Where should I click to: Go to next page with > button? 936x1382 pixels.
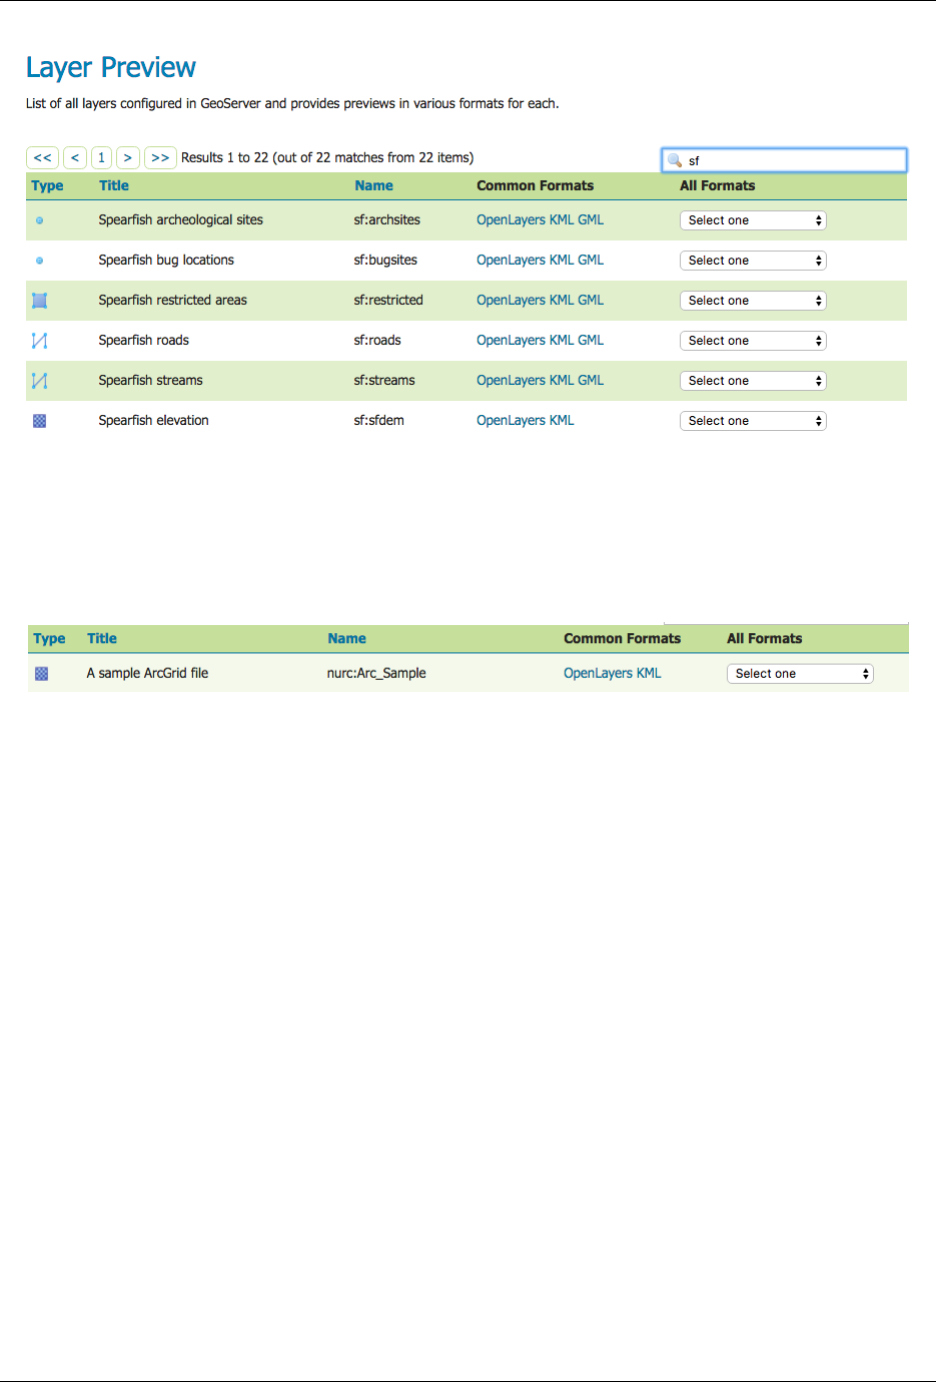coord(128,157)
